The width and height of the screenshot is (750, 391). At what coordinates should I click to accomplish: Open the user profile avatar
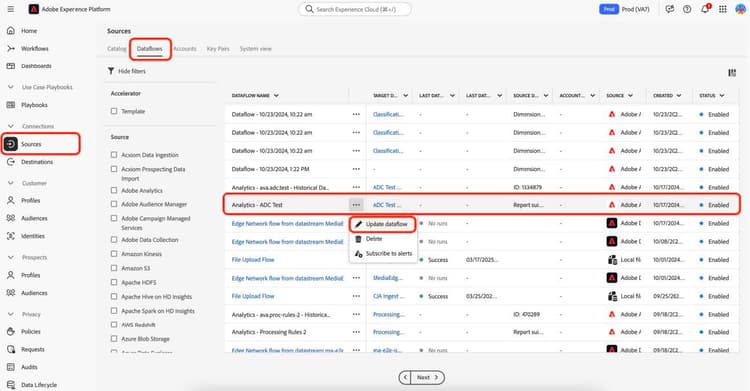pos(740,9)
